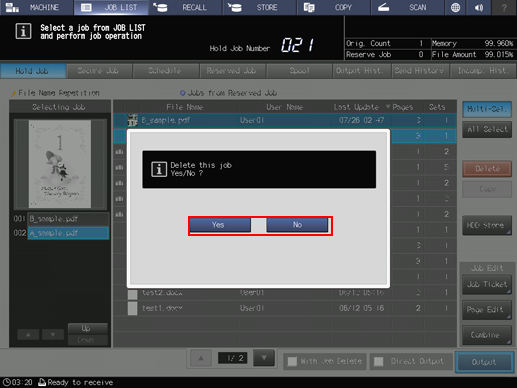Image resolution: width=517 pixels, height=388 pixels.
Task: Open the RECALL tab
Action: tap(185, 7)
